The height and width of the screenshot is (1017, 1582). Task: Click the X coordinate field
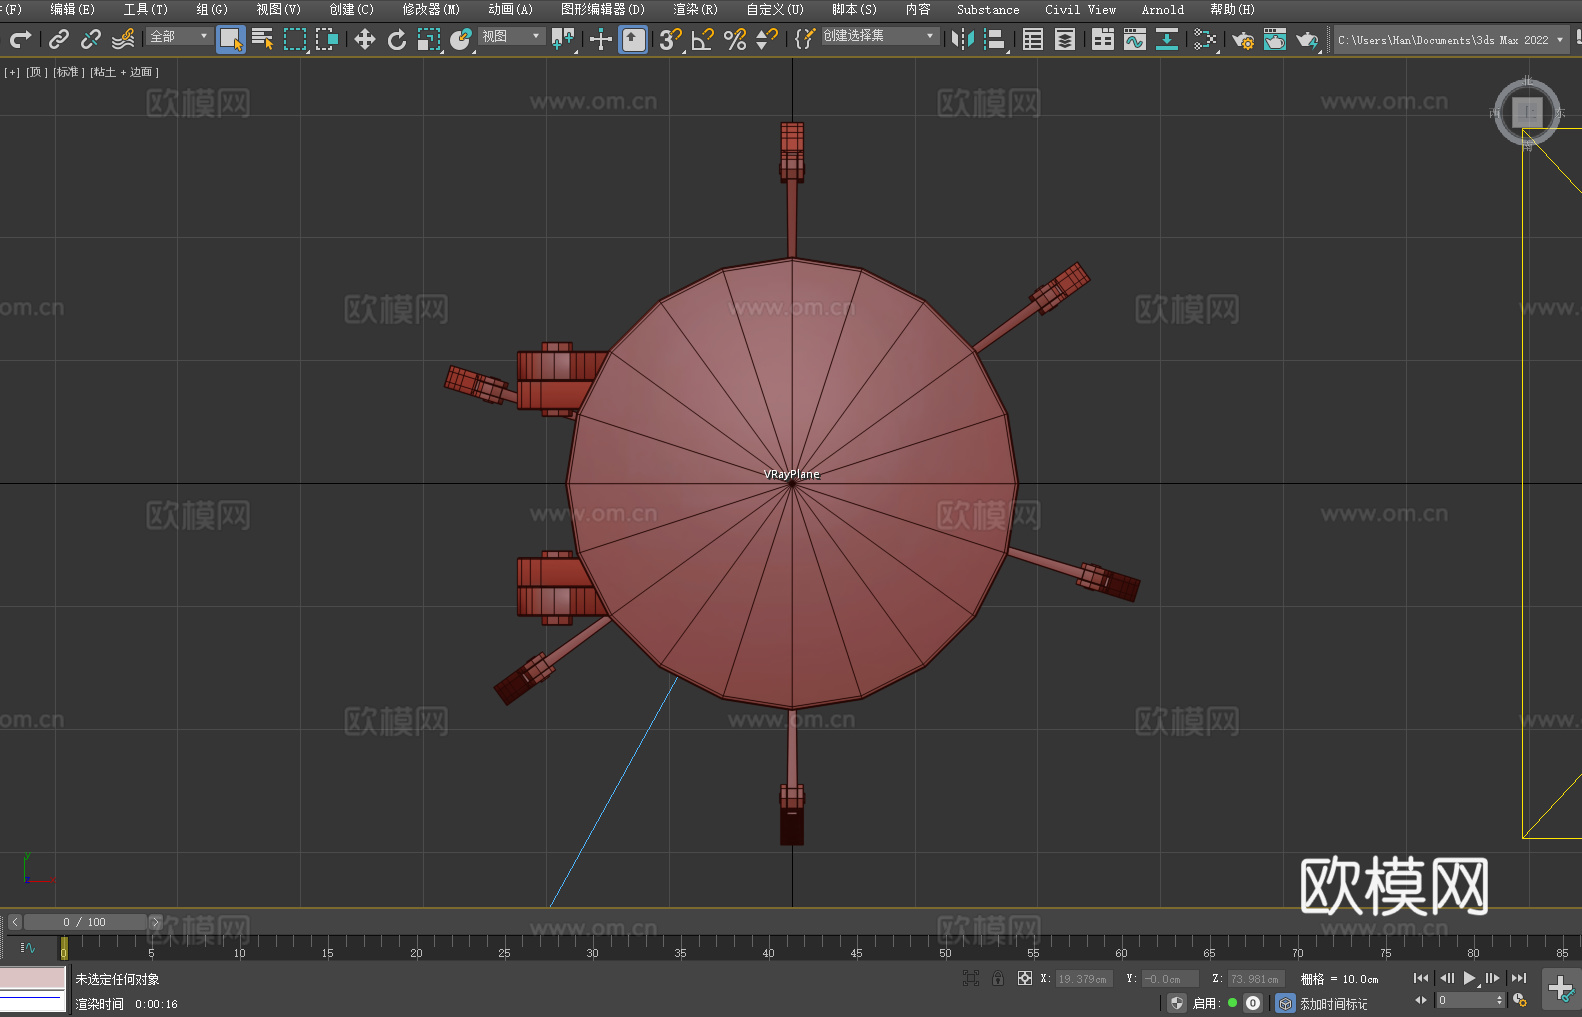click(x=1083, y=979)
